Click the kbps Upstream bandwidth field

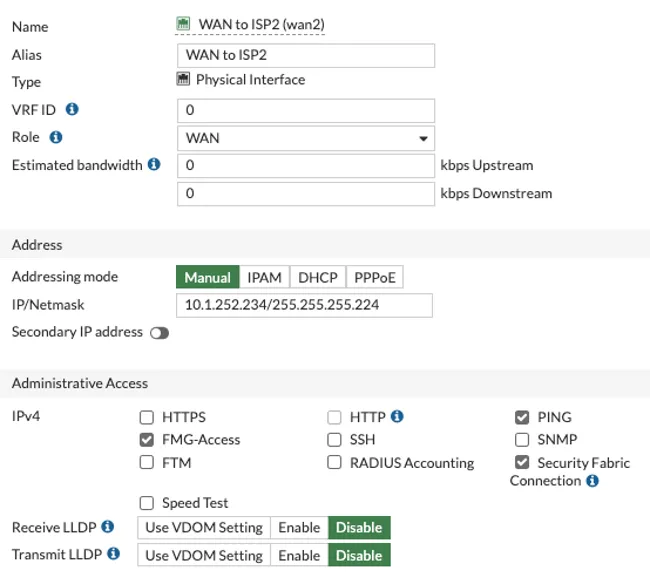[306, 166]
